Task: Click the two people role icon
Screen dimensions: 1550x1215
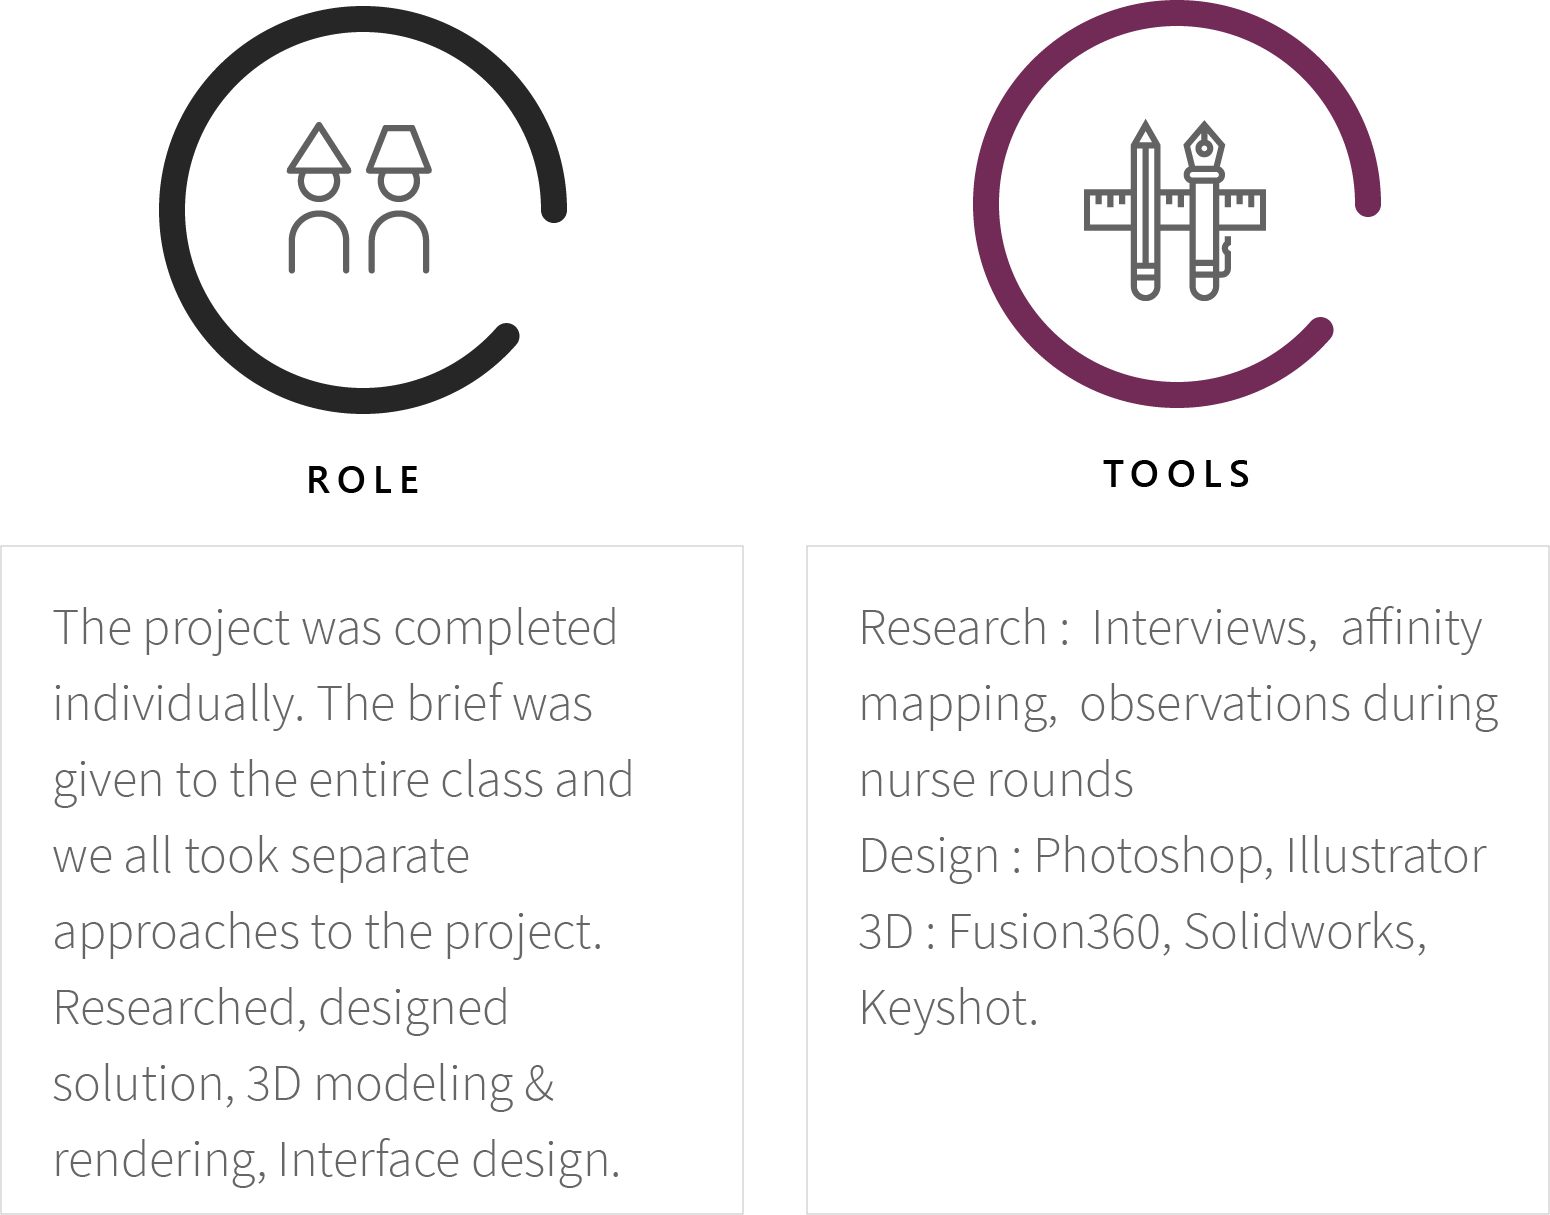Action: pyautogui.click(x=359, y=198)
